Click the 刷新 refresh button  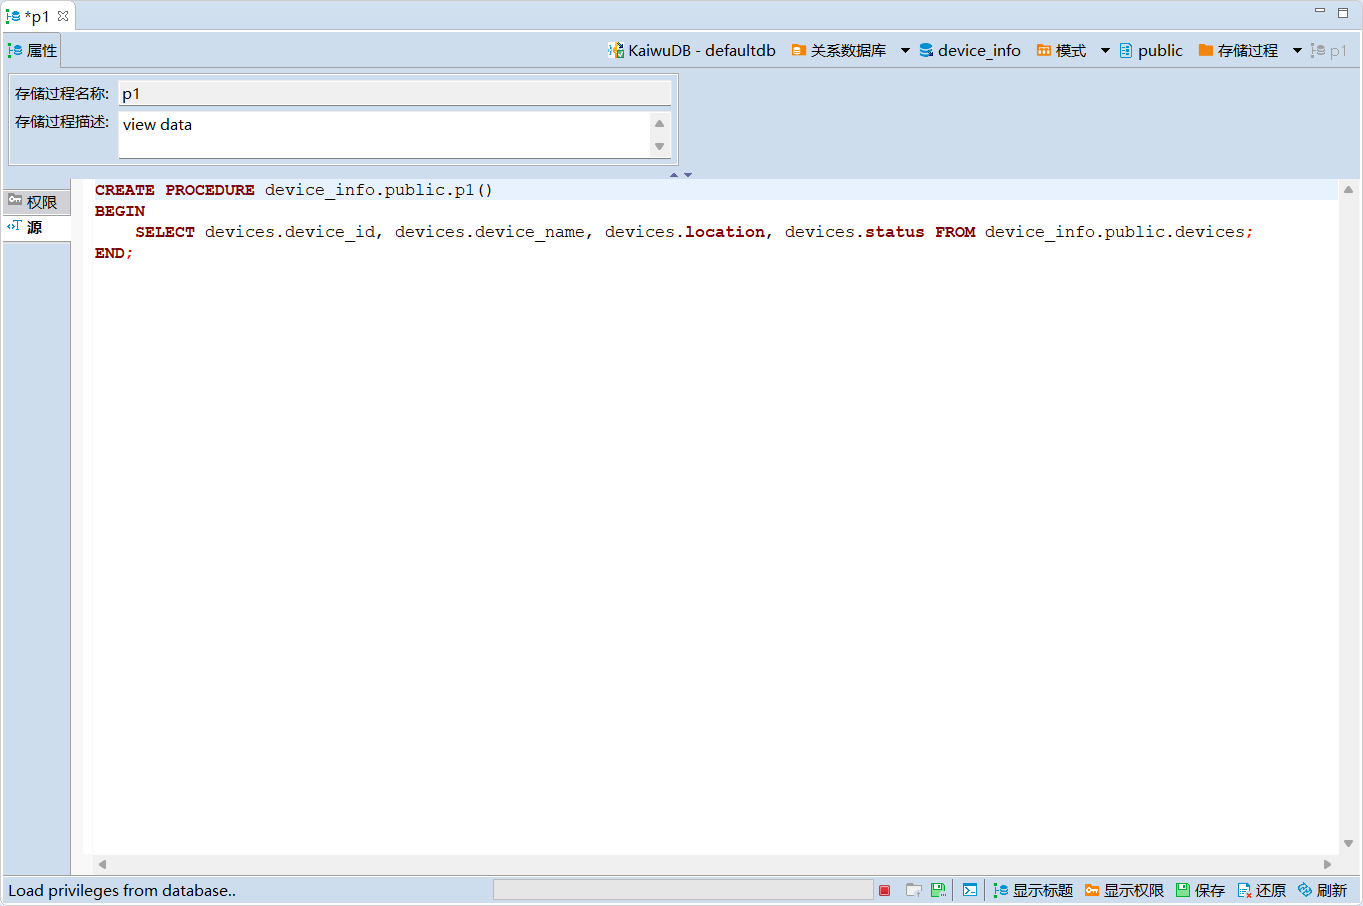click(x=1322, y=890)
